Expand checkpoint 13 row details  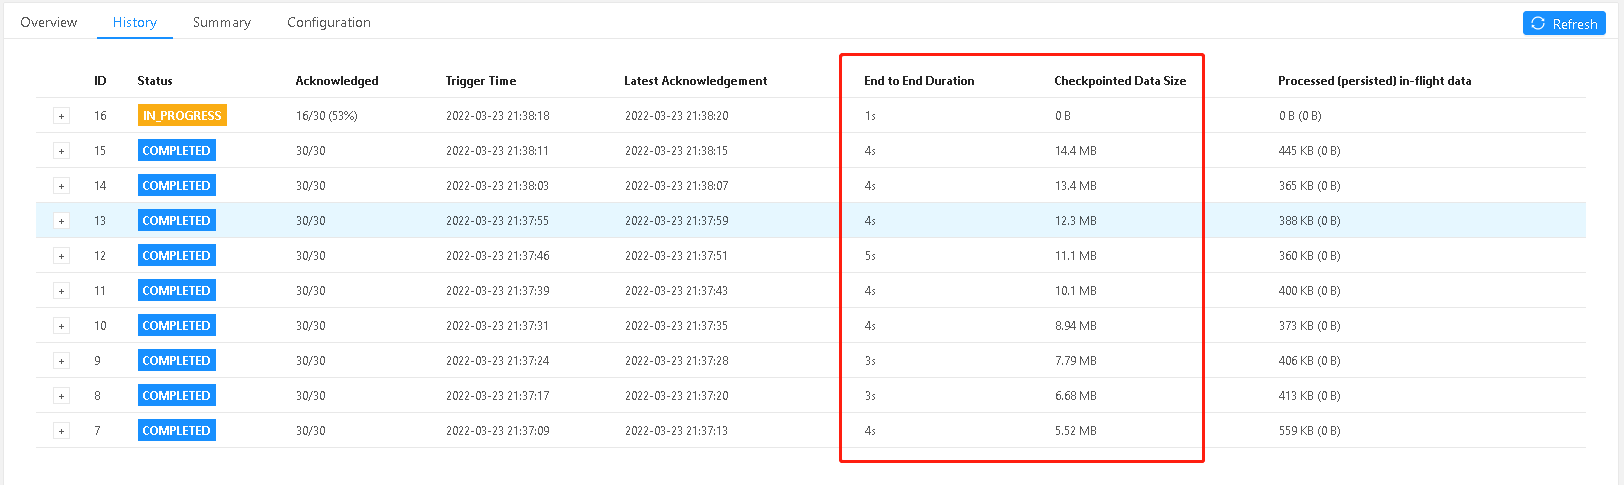coord(61,221)
